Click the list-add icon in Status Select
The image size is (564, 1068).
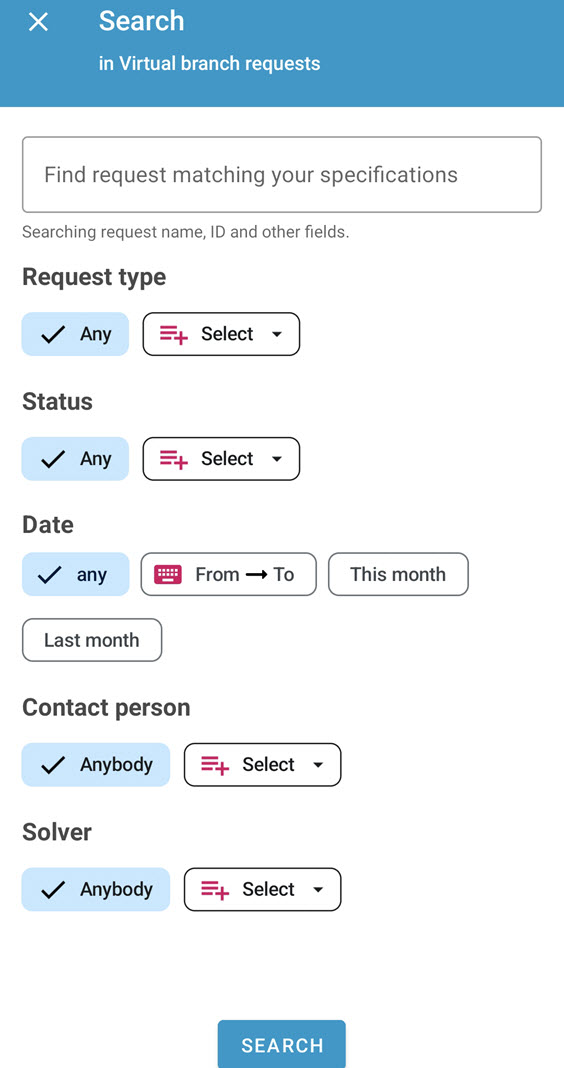point(174,459)
